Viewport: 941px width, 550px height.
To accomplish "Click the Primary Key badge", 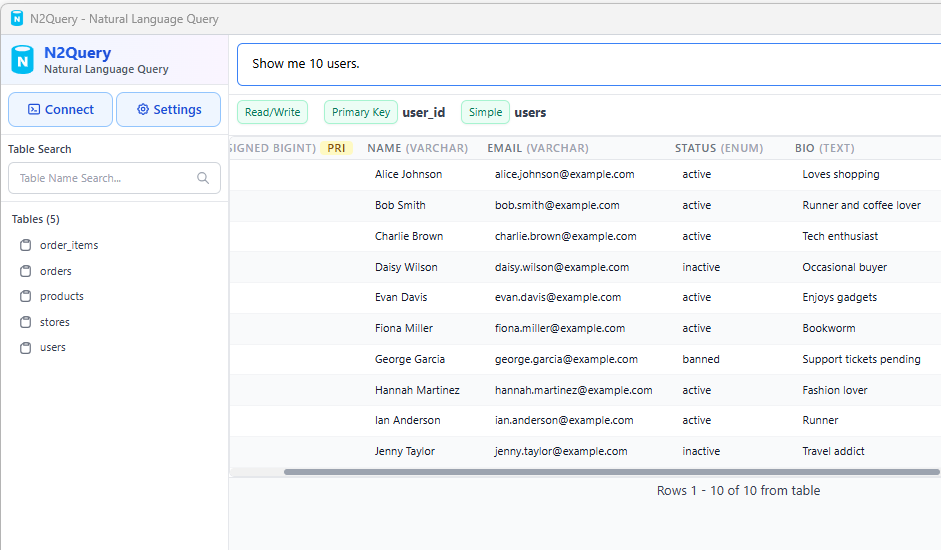I will coord(361,112).
